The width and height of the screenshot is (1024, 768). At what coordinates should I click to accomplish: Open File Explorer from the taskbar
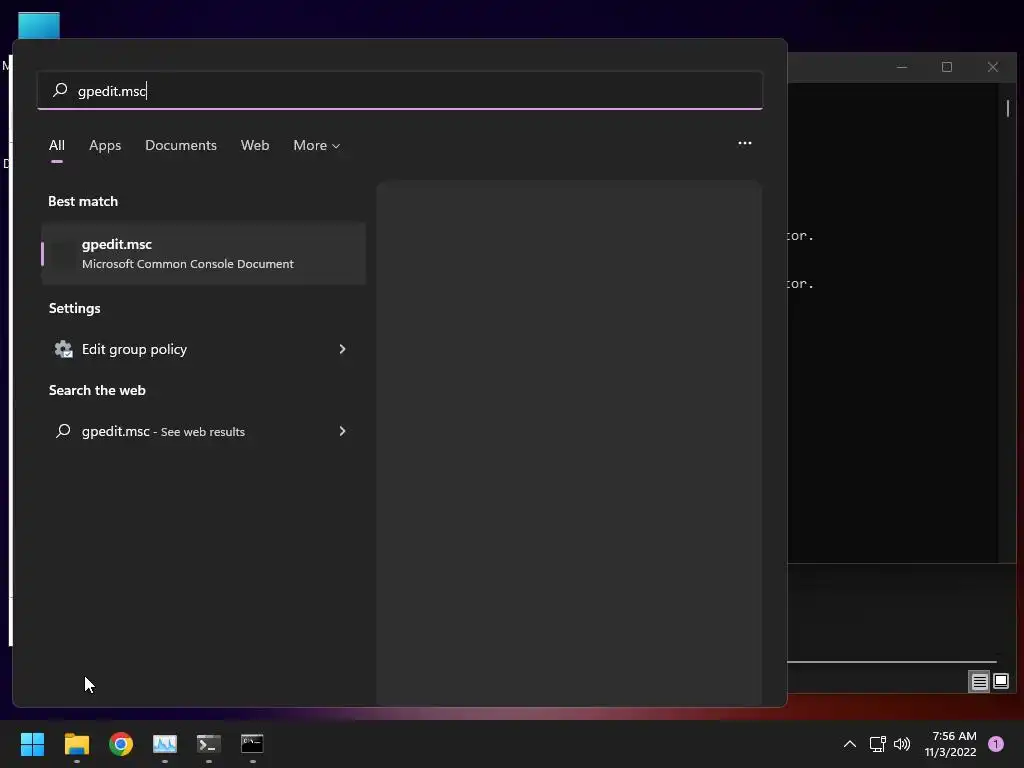tap(76, 744)
